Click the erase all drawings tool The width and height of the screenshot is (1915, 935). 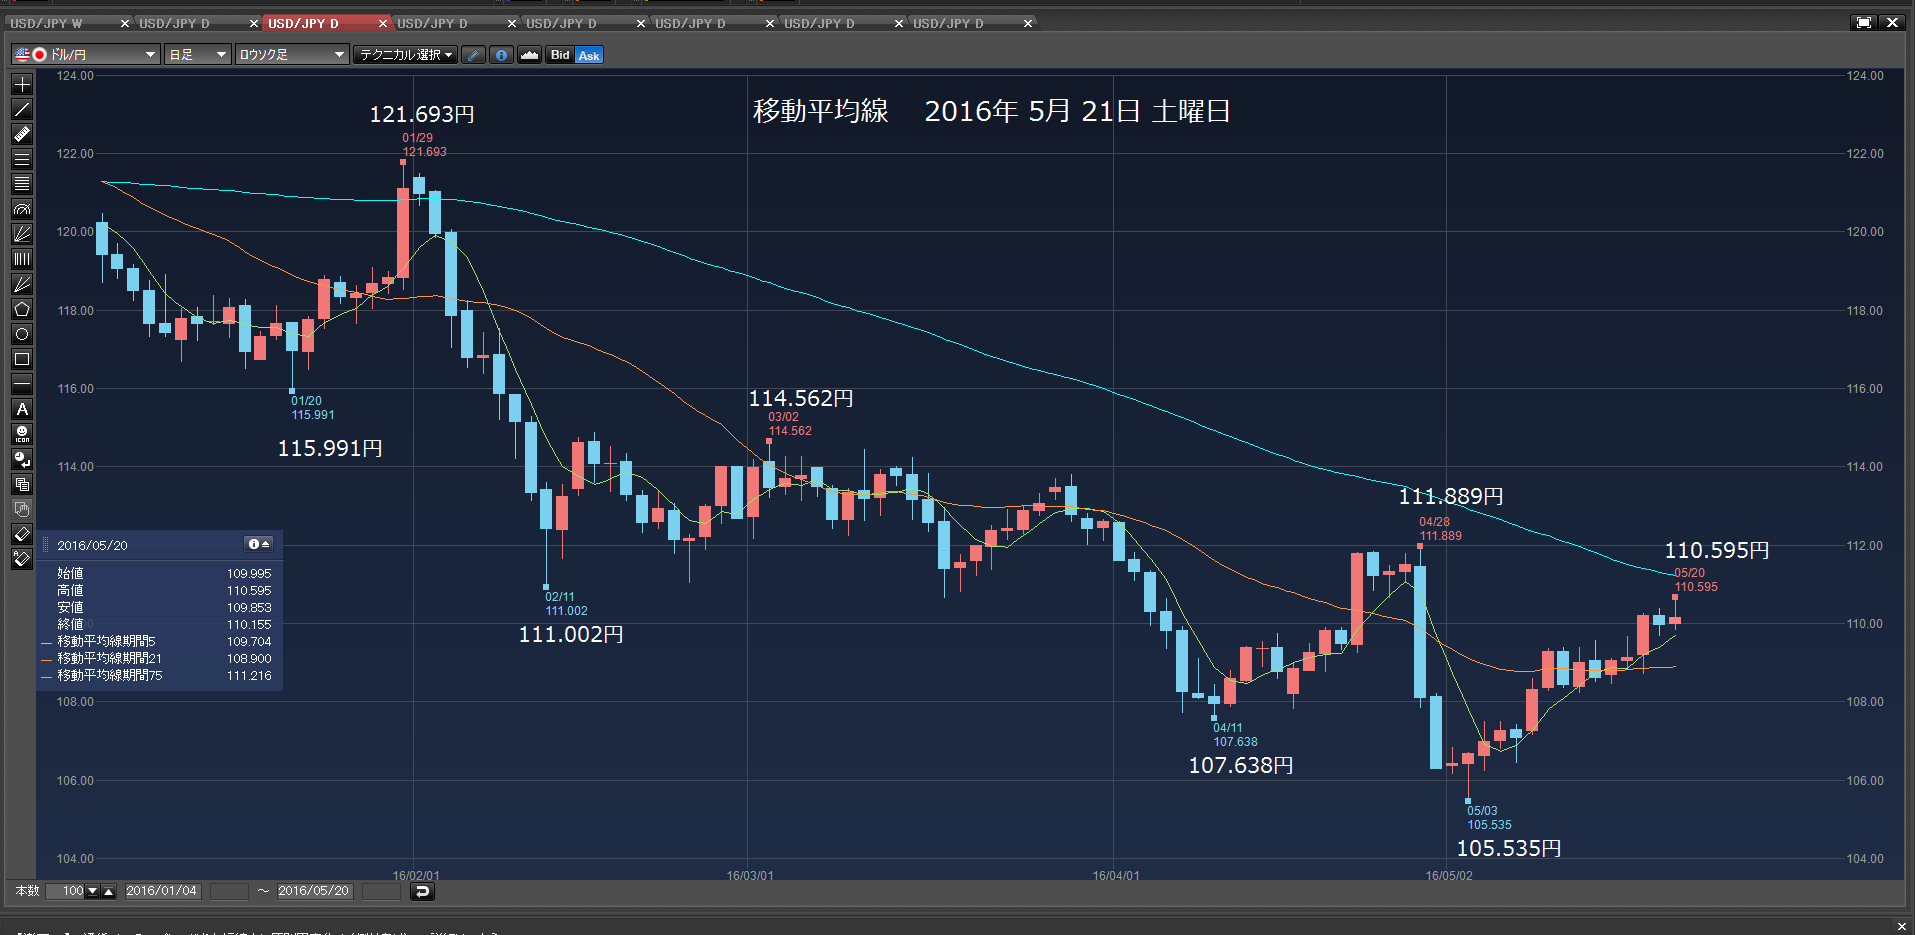click(x=22, y=559)
